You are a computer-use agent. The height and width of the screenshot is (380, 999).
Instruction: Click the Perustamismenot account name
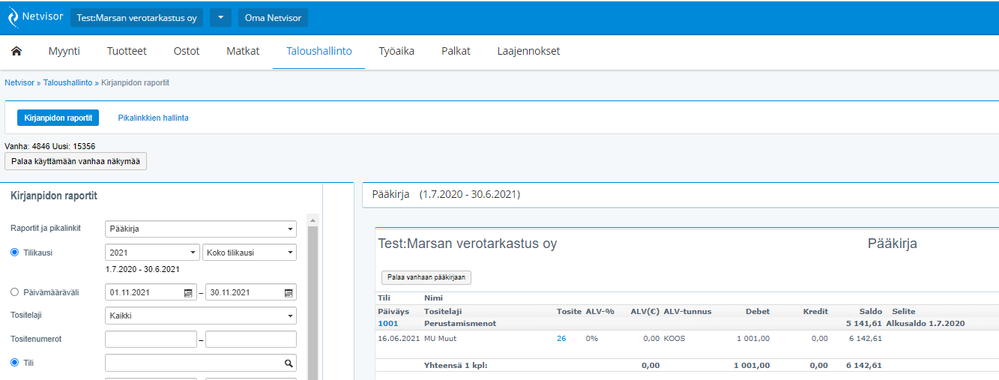[x=460, y=323]
